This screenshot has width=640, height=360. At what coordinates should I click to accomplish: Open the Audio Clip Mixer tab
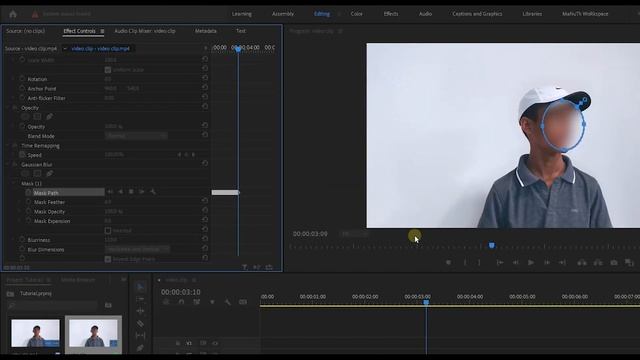145,31
